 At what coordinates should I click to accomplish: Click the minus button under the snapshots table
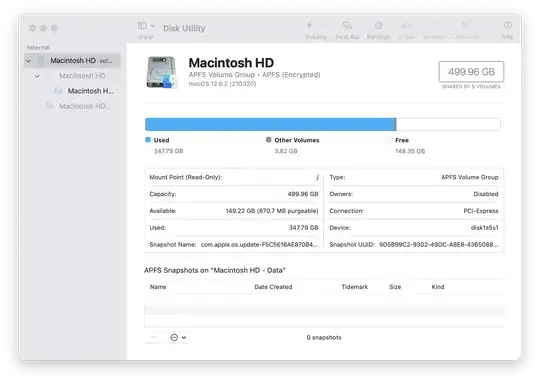point(154,337)
